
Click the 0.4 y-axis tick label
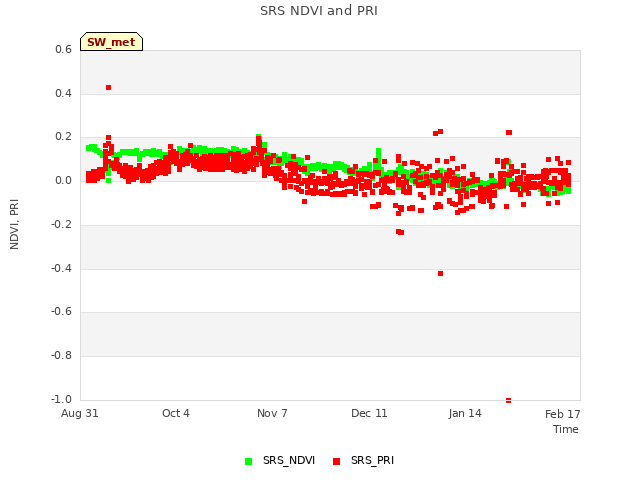coord(63,93)
